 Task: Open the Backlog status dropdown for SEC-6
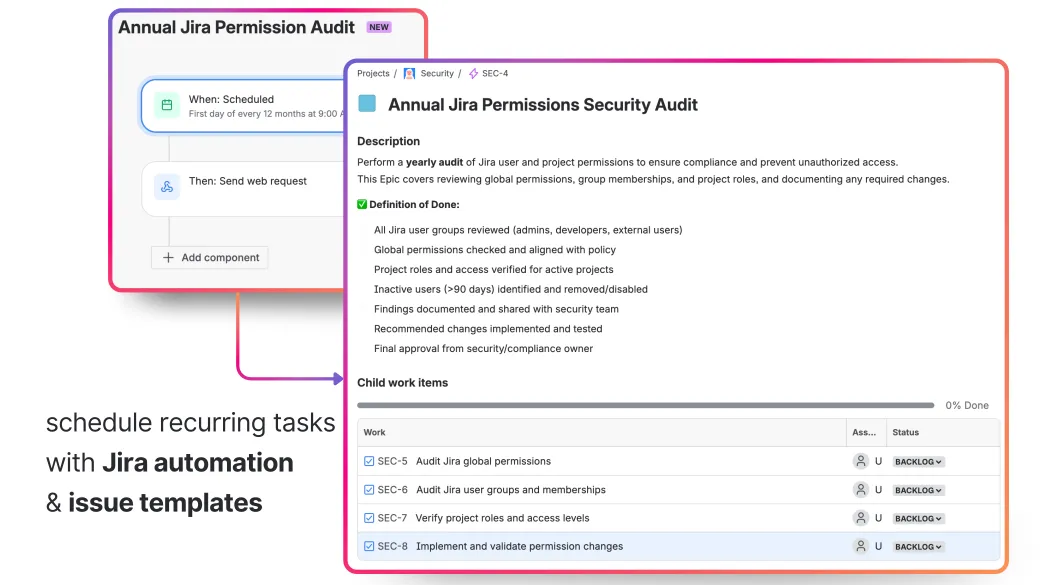[917, 489]
